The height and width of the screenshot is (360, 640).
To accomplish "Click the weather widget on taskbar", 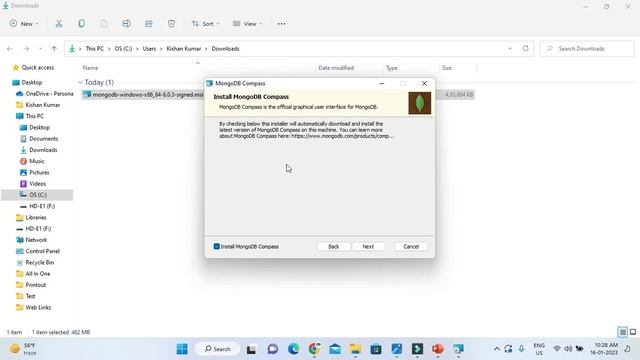I will click(x=23, y=349).
